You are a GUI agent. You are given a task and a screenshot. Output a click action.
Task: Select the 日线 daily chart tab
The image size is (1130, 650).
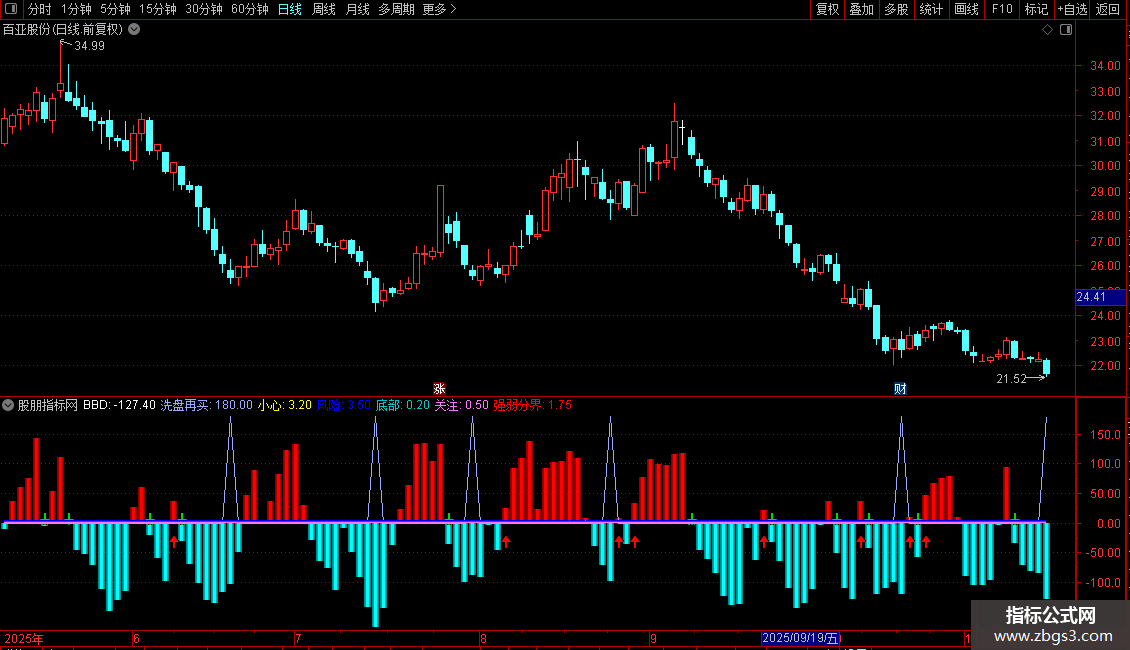(290, 9)
